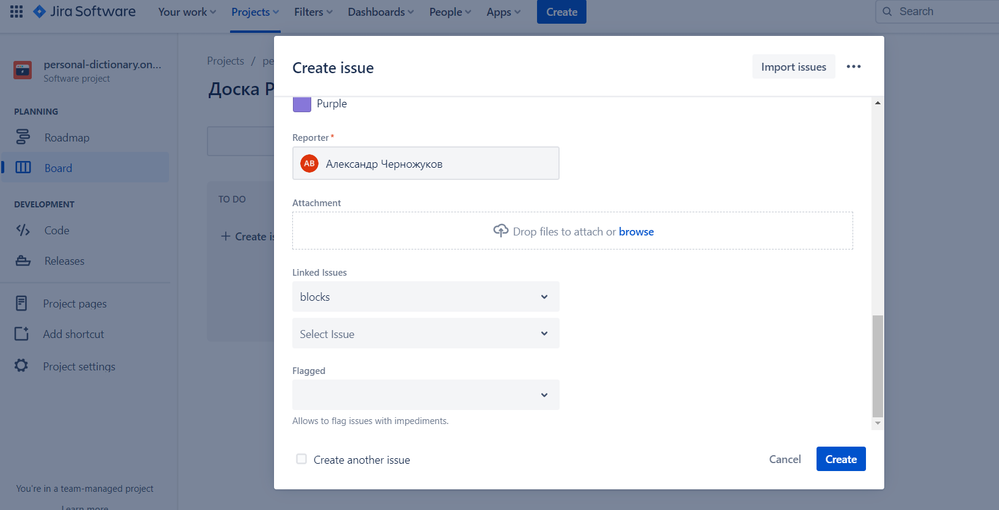
Task: Select the Purple color swatch
Action: [x=302, y=103]
